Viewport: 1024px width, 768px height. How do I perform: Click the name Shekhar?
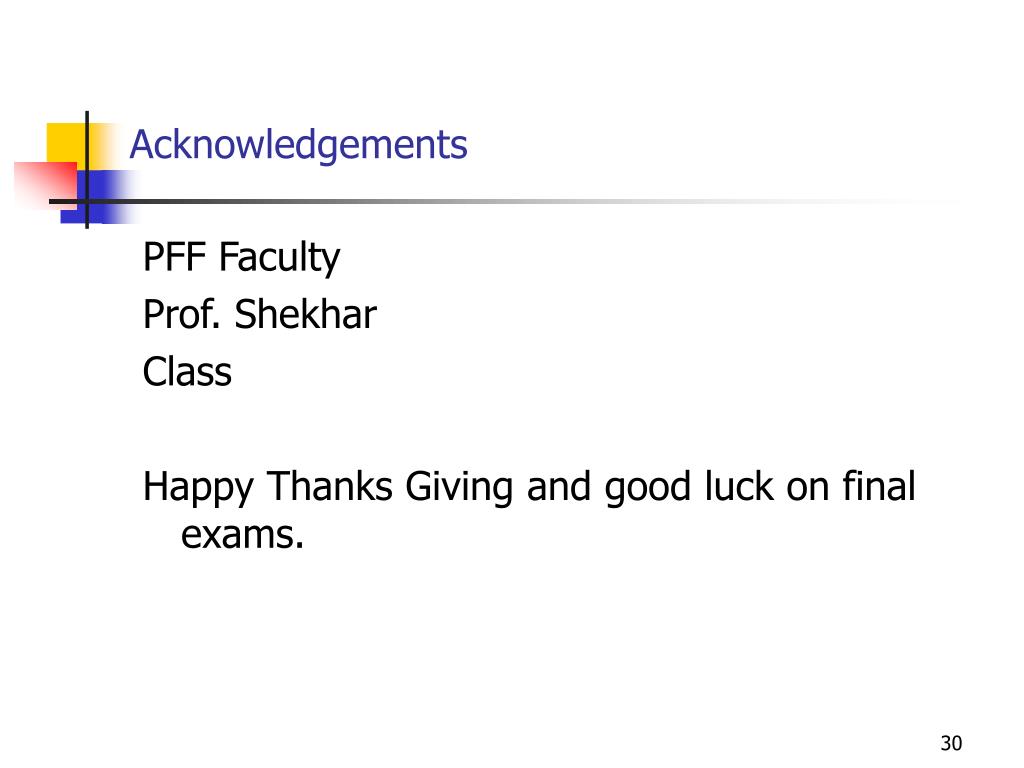306,314
